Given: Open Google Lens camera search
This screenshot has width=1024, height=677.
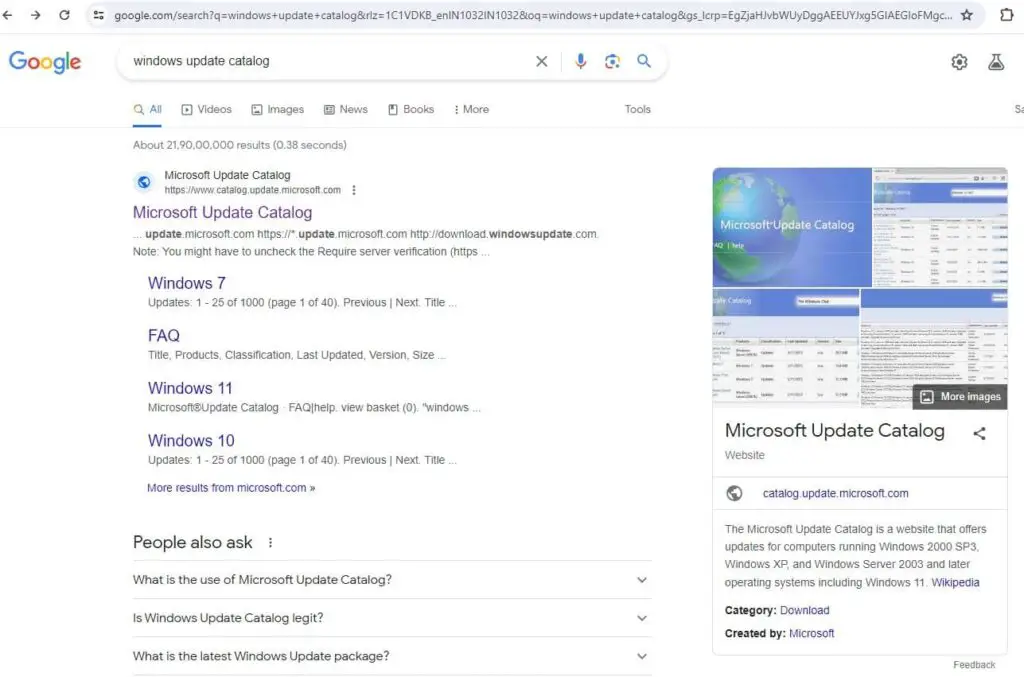Looking at the screenshot, I should (x=612, y=61).
